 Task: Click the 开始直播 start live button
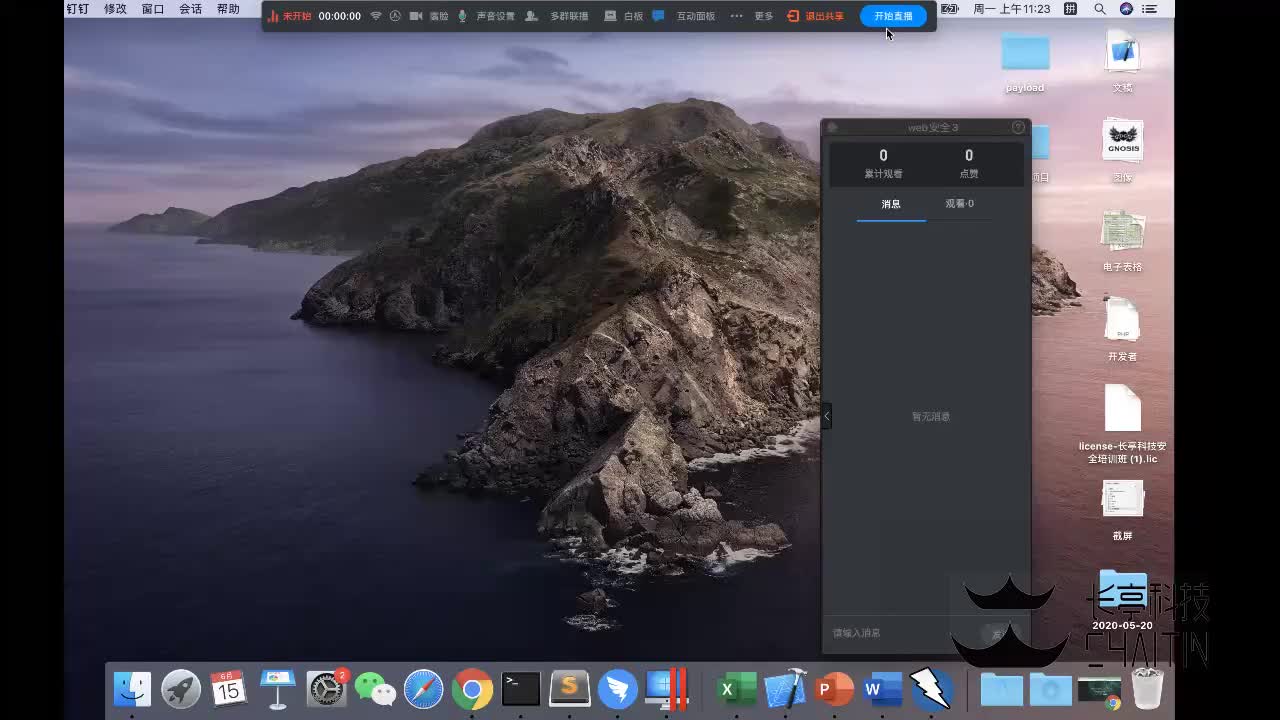[x=893, y=16]
